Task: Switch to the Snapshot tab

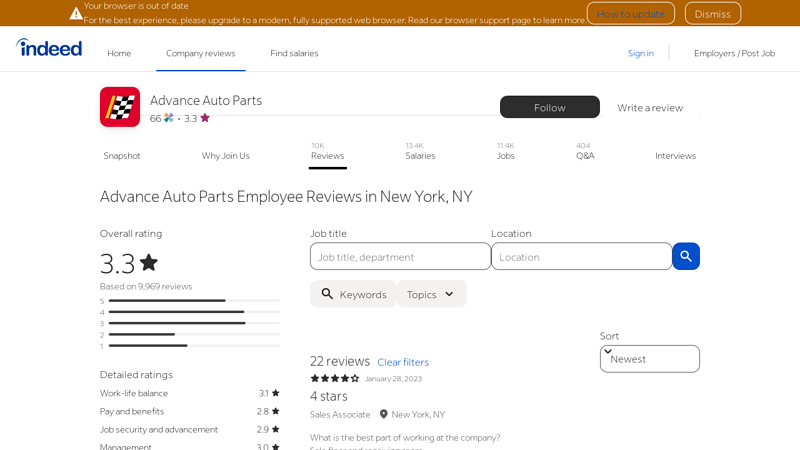Action: coord(121,156)
